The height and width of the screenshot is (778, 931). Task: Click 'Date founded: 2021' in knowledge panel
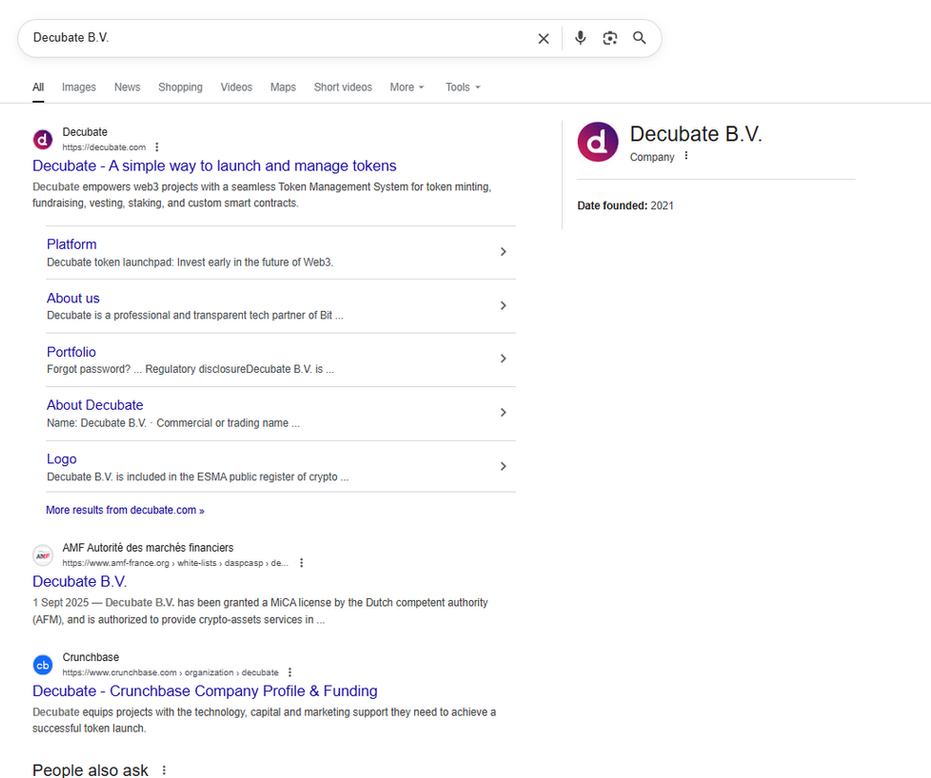pyautogui.click(x=625, y=205)
